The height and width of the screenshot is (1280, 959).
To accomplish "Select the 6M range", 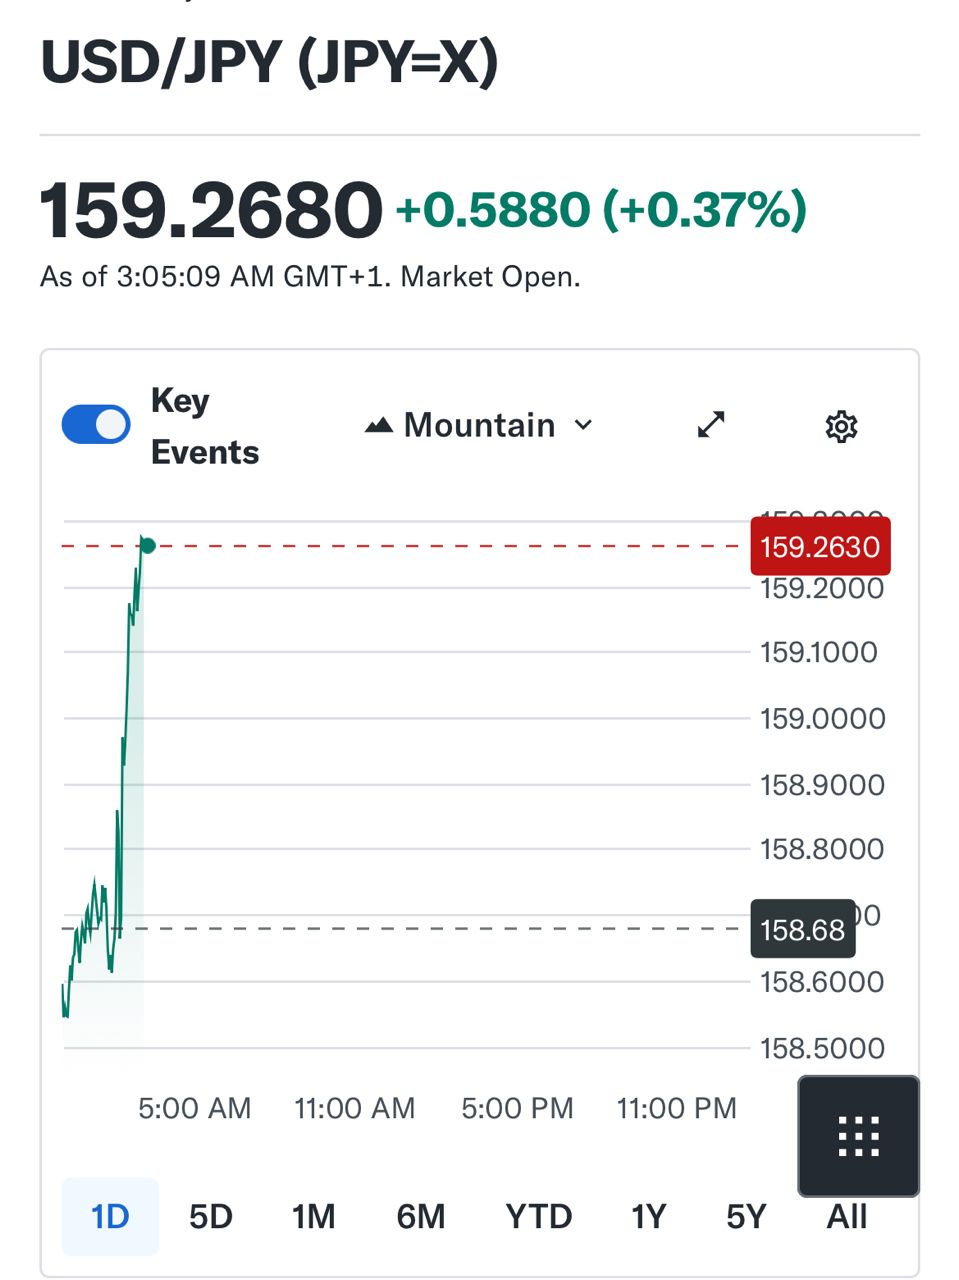I will (421, 1216).
